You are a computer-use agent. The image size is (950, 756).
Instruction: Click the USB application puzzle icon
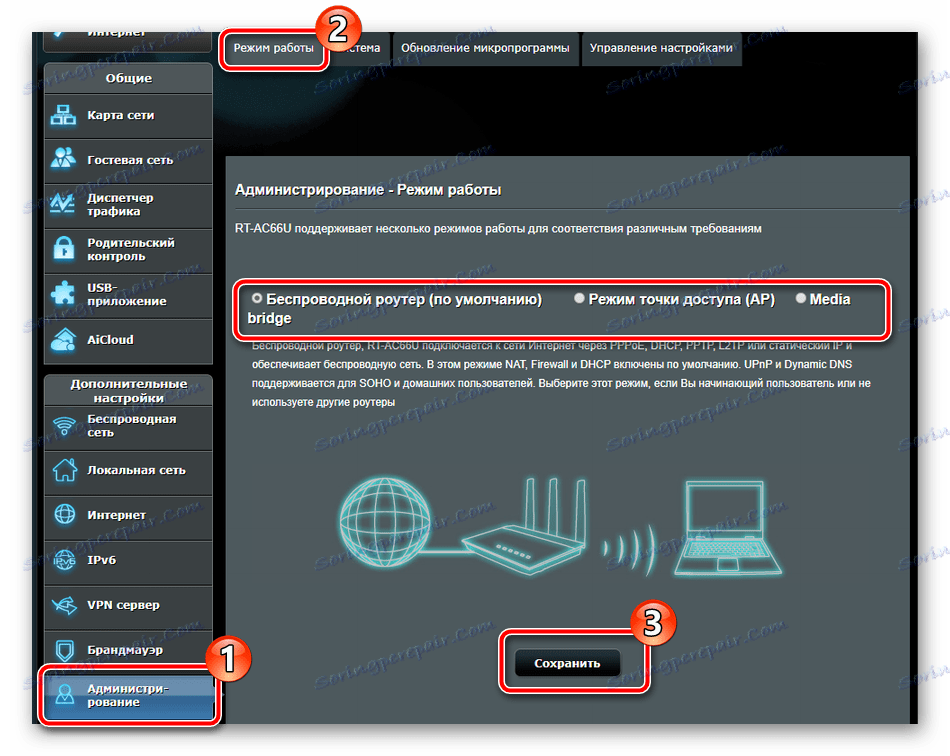(x=63, y=294)
